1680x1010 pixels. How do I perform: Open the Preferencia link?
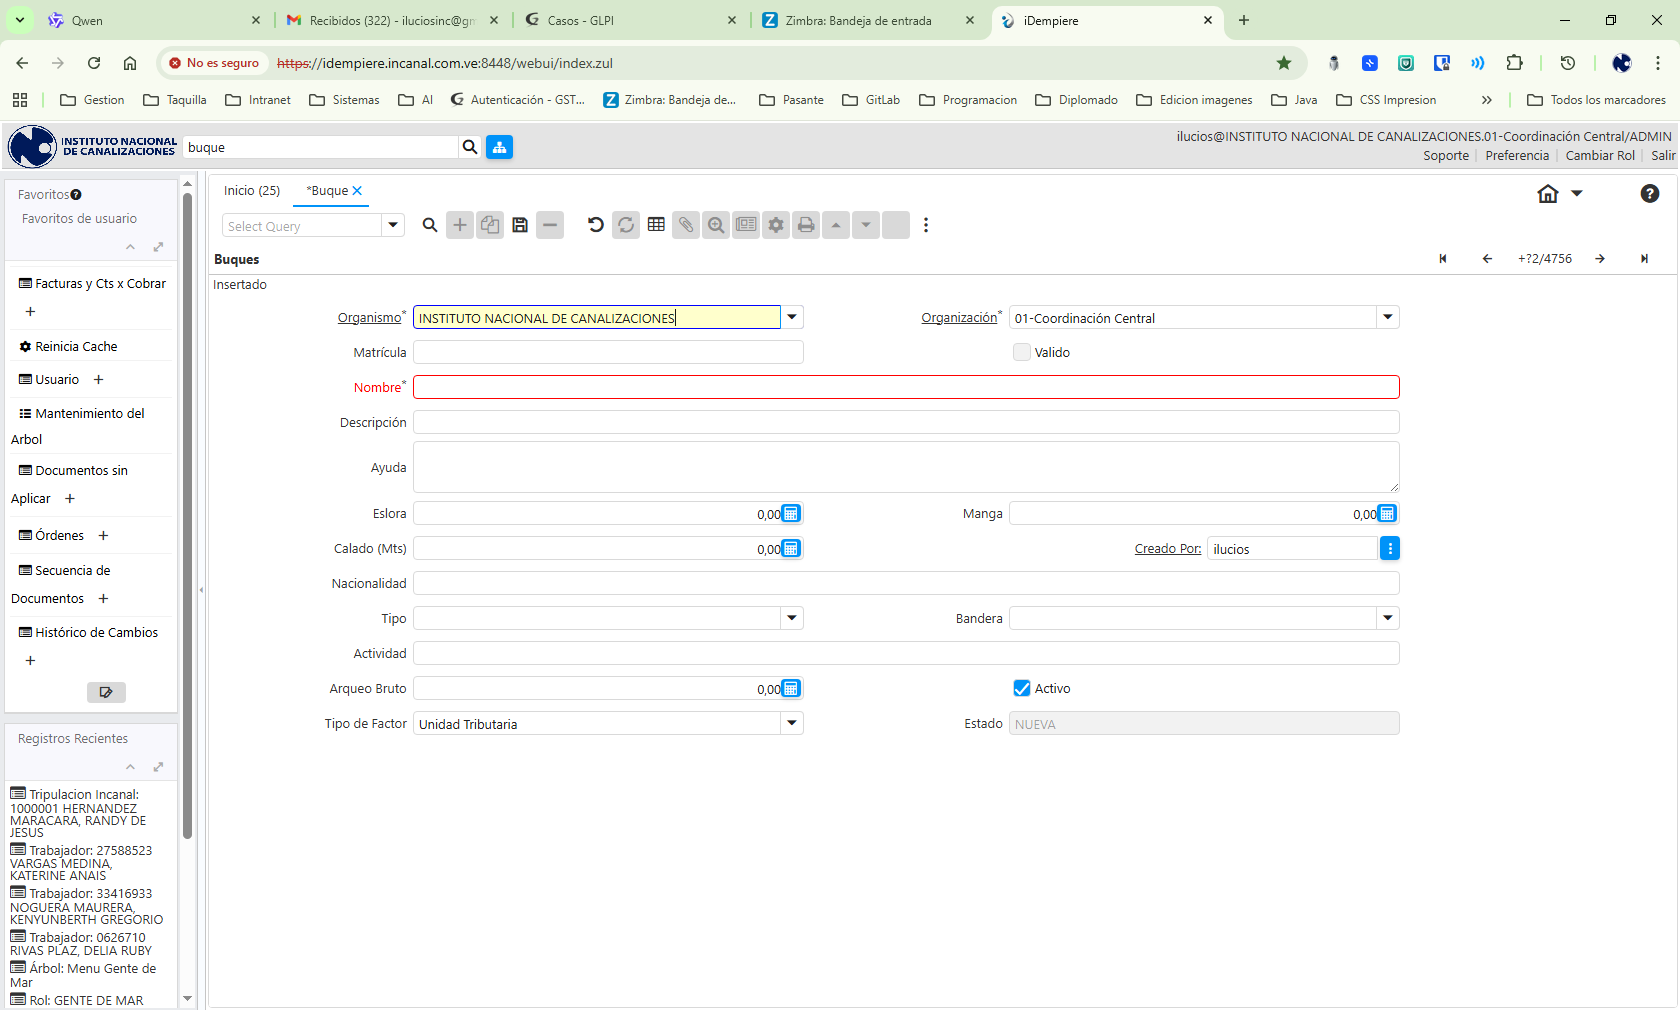point(1517,156)
